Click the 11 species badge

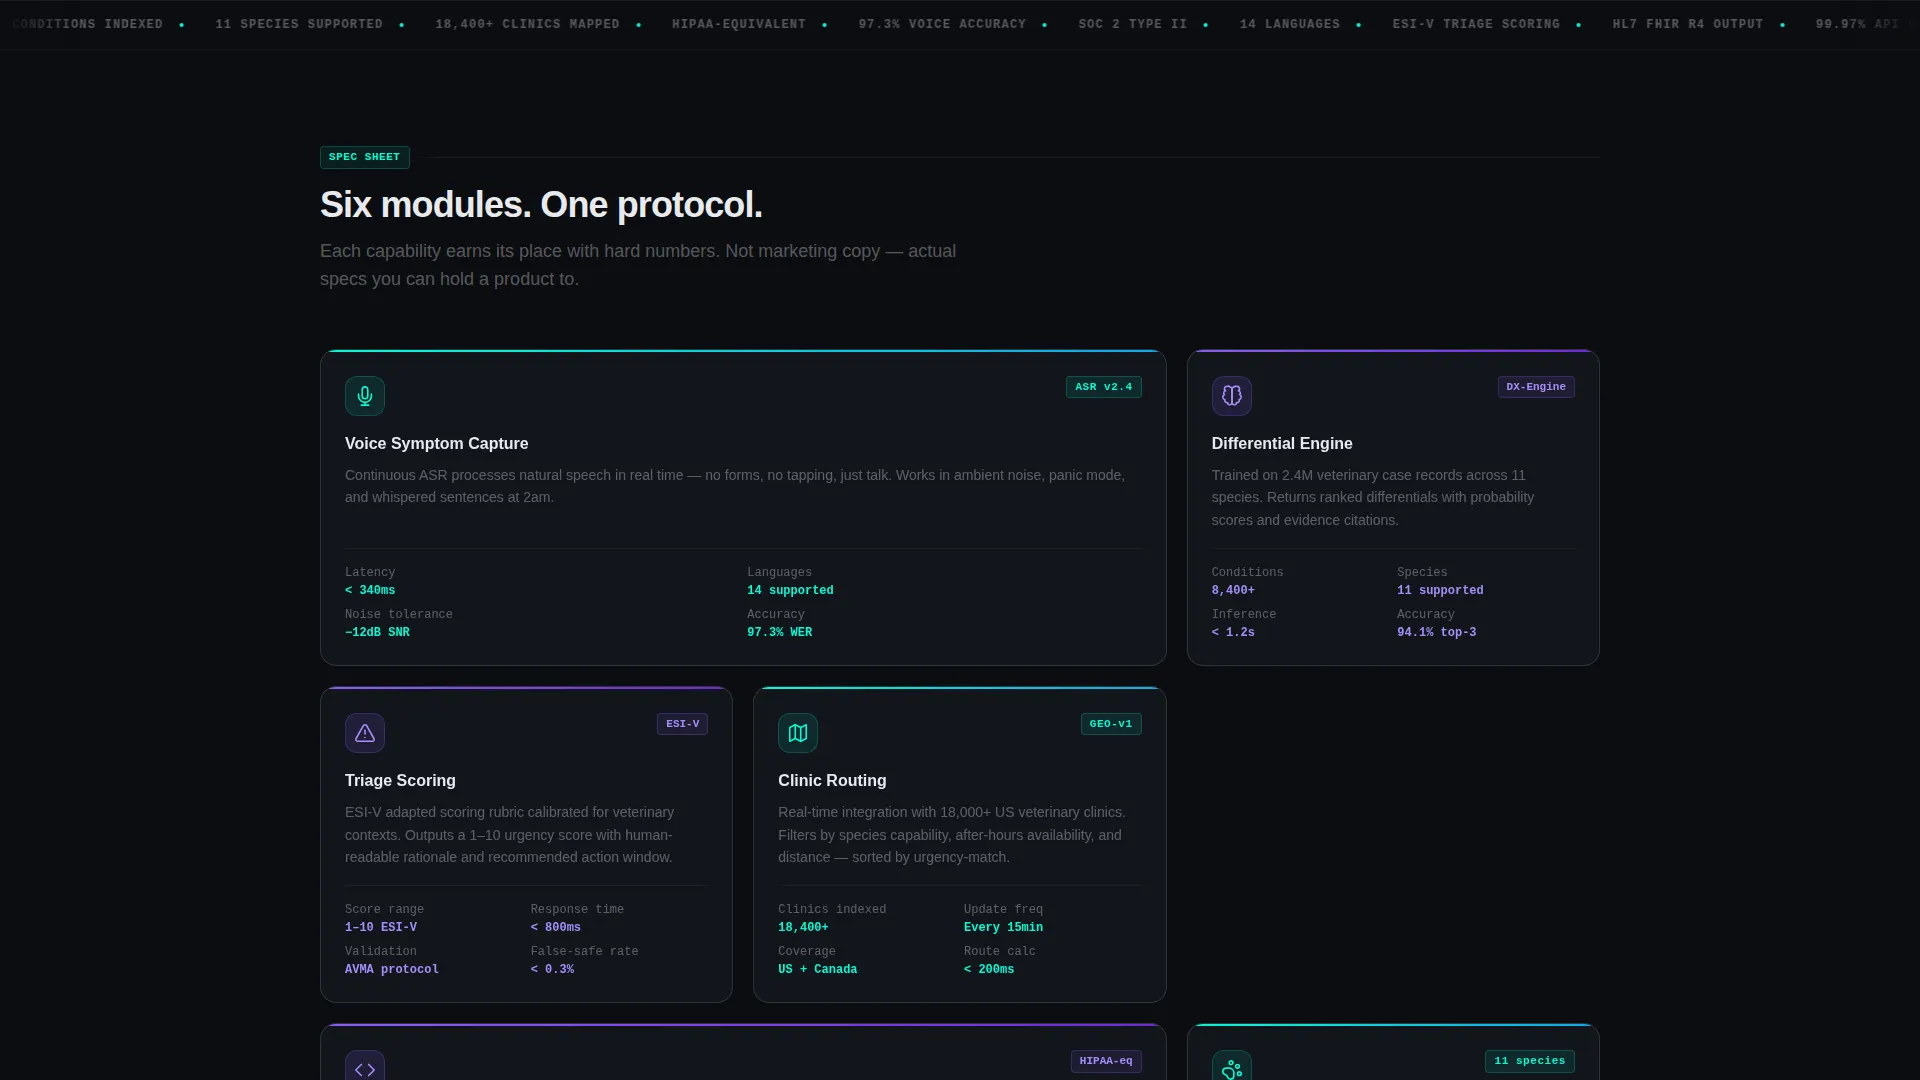[x=1530, y=1061]
